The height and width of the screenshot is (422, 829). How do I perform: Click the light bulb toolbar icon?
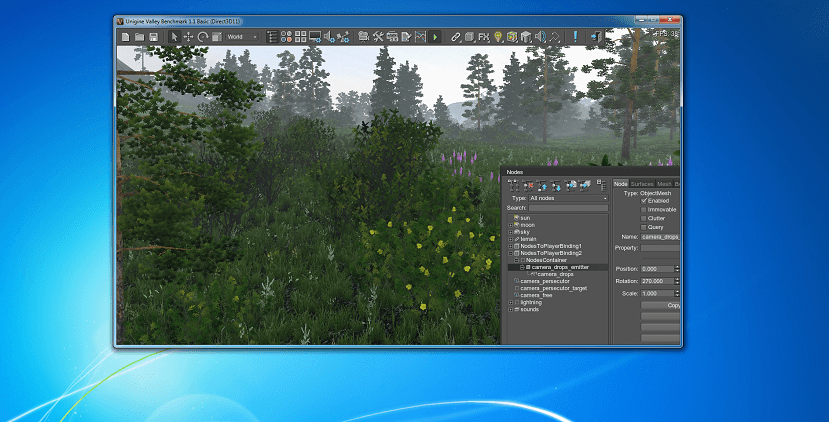pyautogui.click(x=498, y=36)
